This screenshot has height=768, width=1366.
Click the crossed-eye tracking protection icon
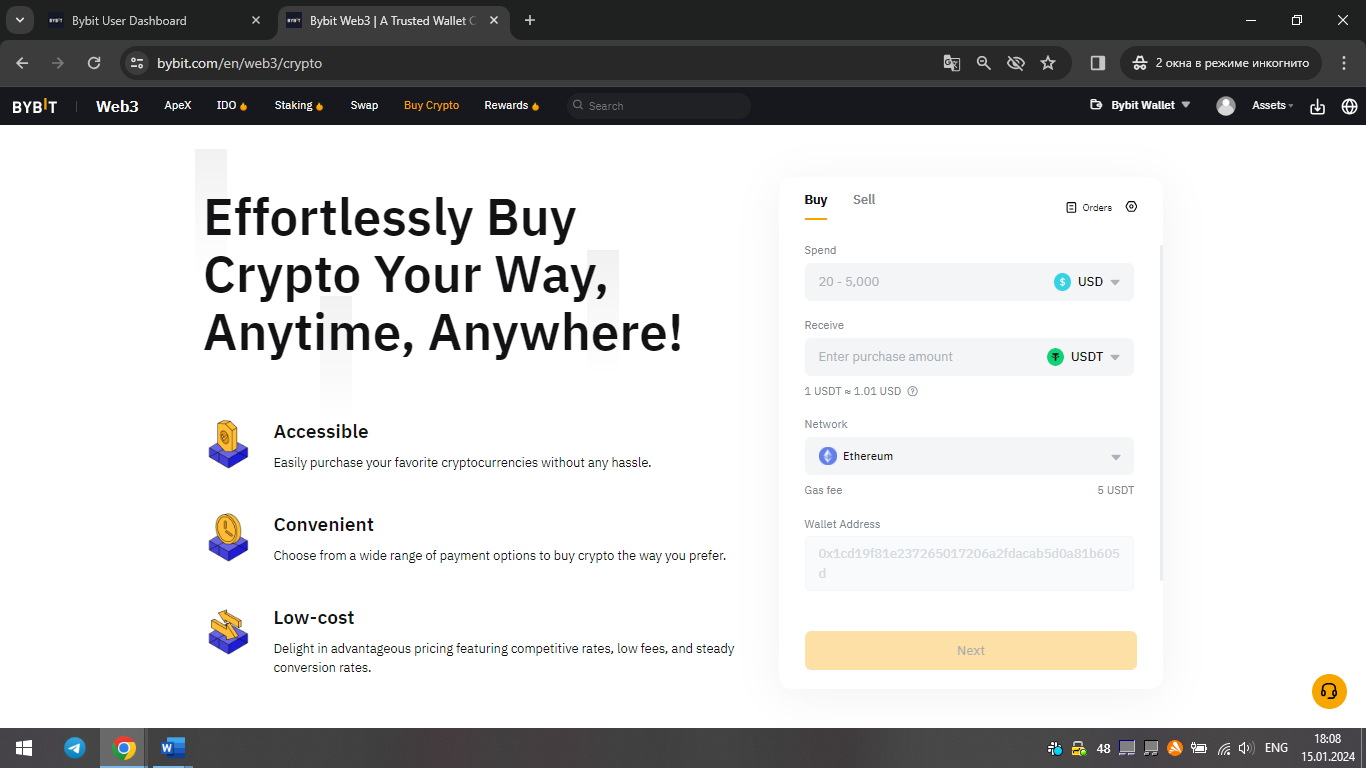pyautogui.click(x=1016, y=63)
